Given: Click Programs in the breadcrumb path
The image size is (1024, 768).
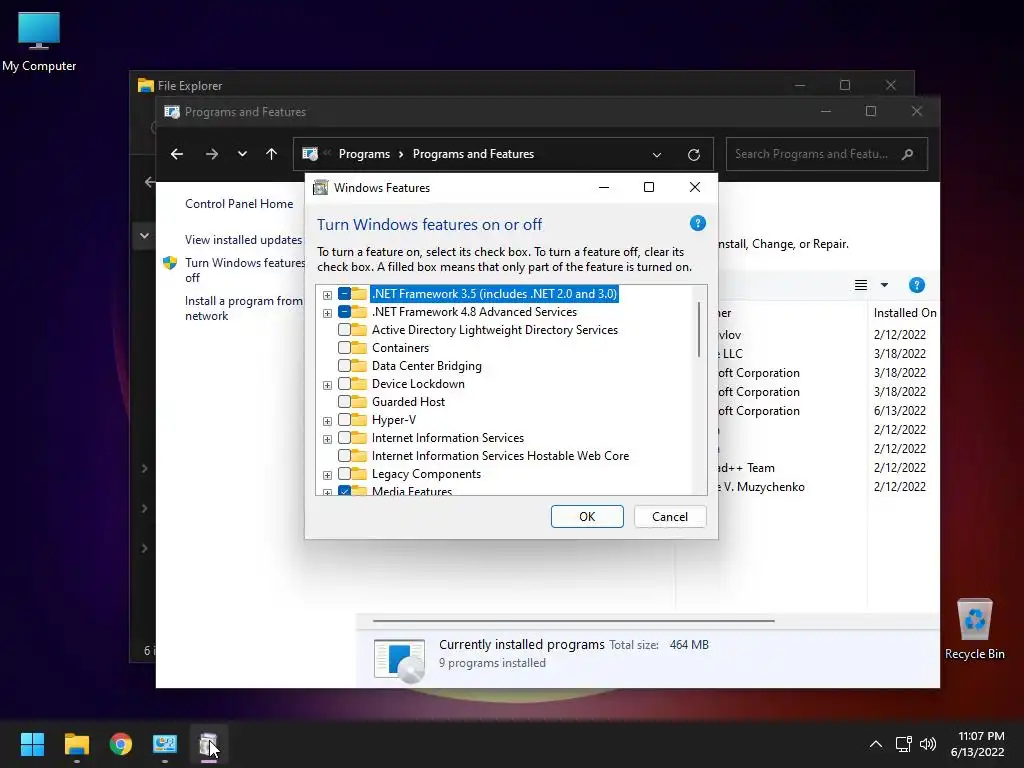Looking at the screenshot, I should click(364, 154).
